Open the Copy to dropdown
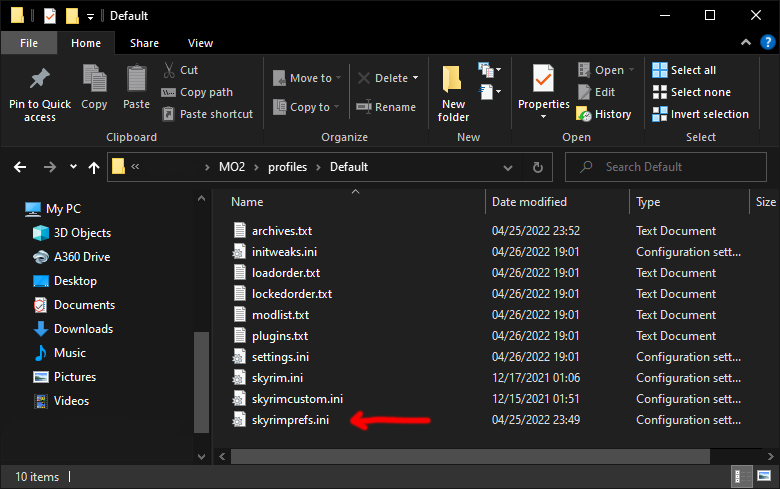 point(306,107)
